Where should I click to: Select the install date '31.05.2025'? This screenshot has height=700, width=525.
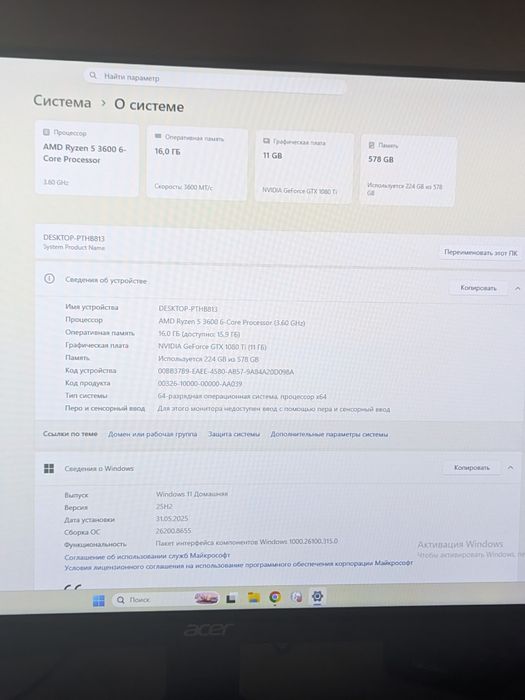point(172,518)
